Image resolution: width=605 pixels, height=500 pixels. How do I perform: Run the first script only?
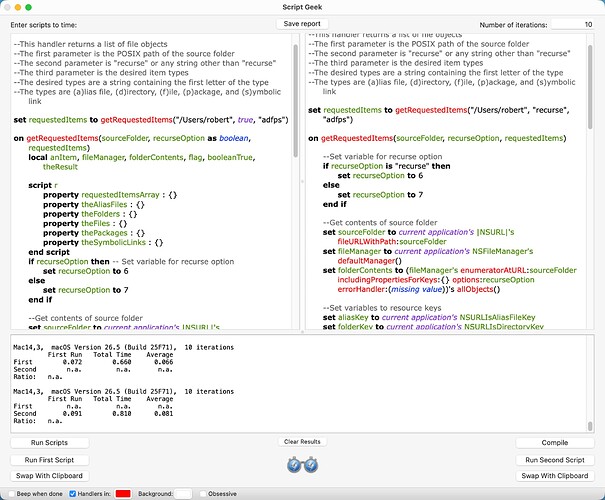click(x=49, y=460)
